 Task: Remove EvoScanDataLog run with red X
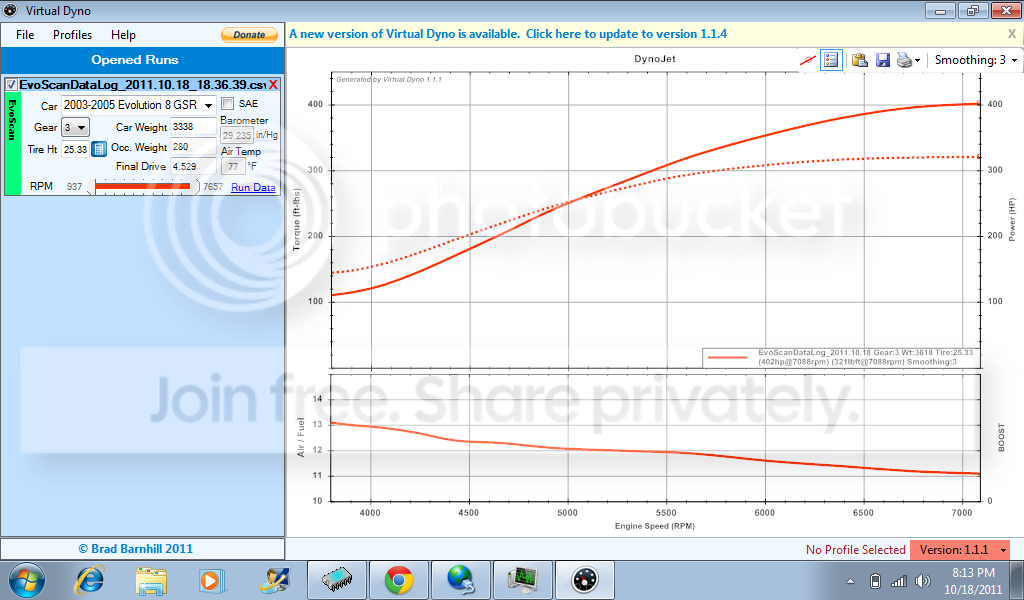pos(273,85)
